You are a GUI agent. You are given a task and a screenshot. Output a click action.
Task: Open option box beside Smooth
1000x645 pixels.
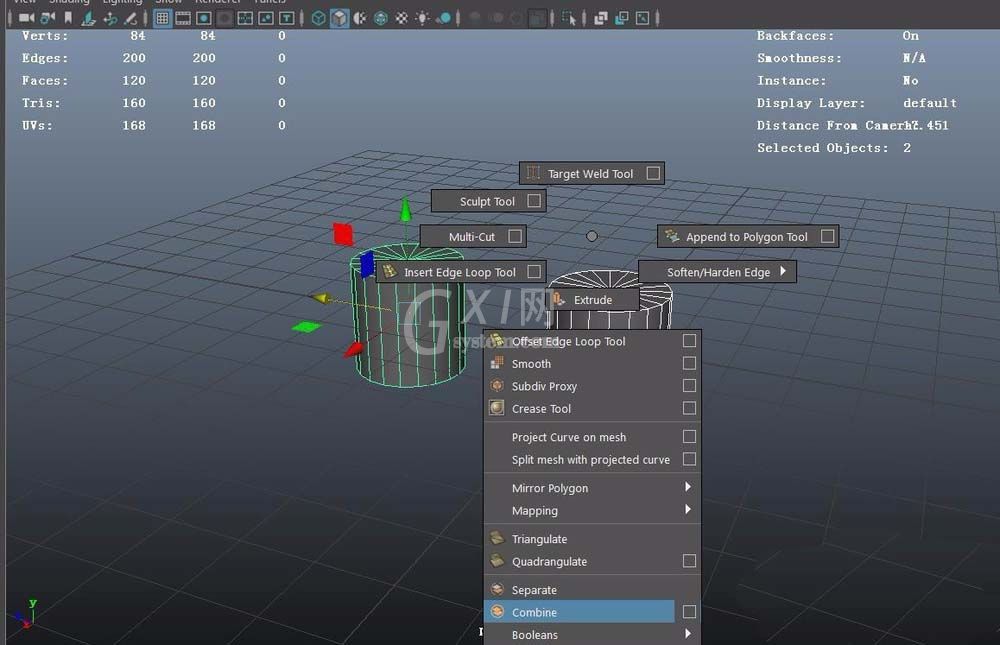[x=689, y=363]
